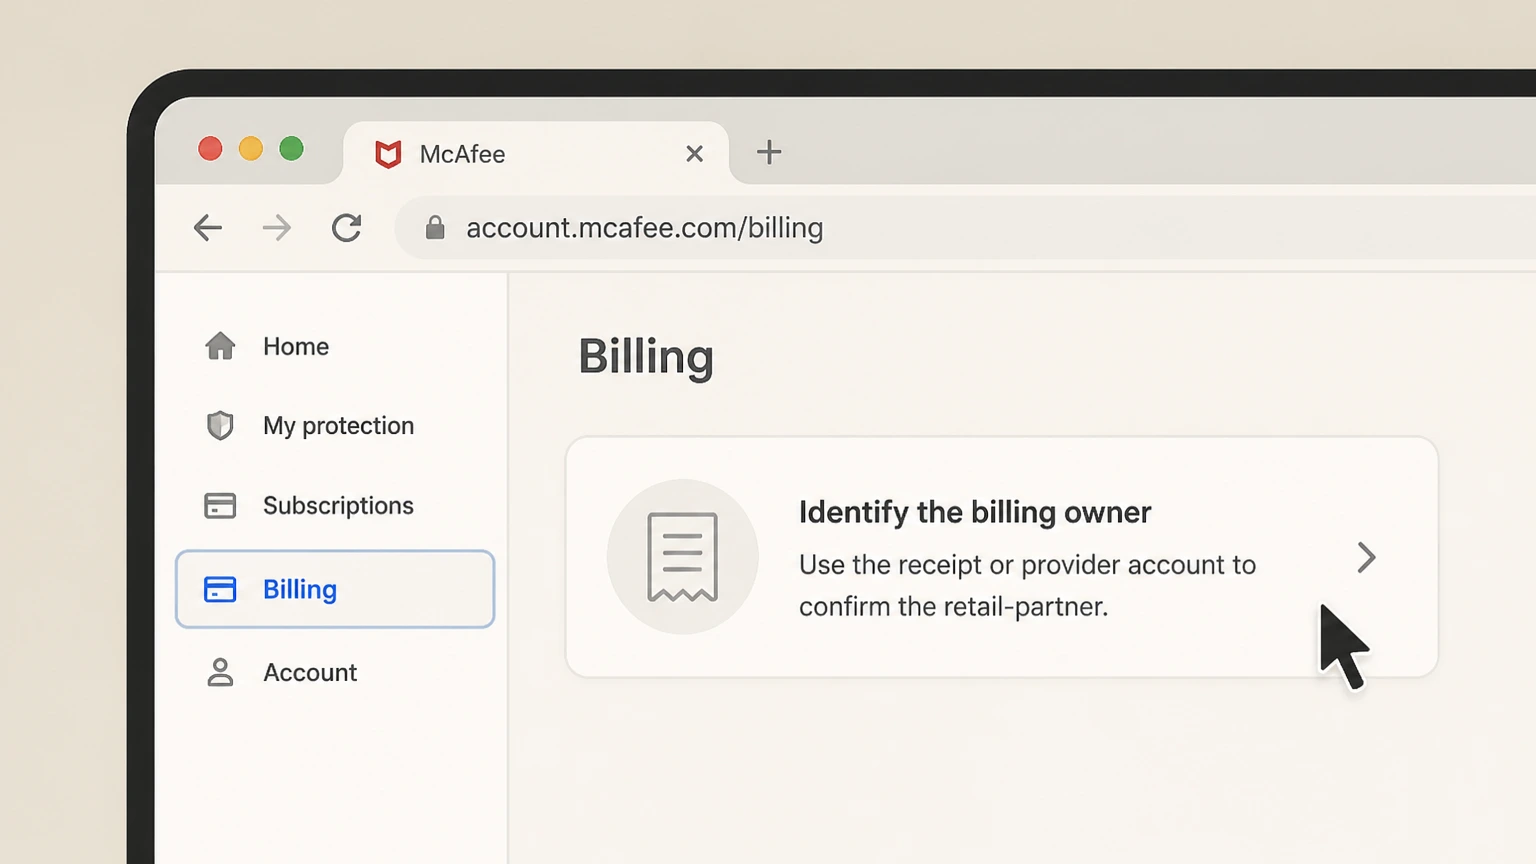Open a new tab with the plus button

click(769, 152)
